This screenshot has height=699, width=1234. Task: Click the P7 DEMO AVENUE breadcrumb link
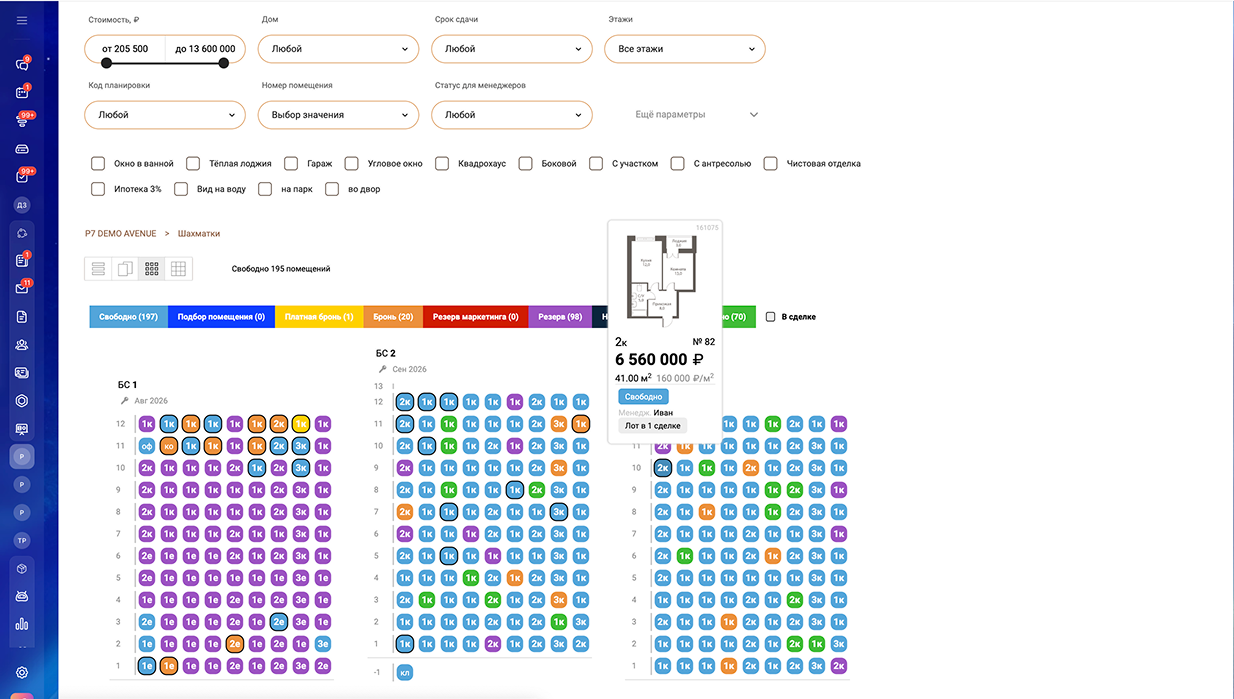[120, 234]
